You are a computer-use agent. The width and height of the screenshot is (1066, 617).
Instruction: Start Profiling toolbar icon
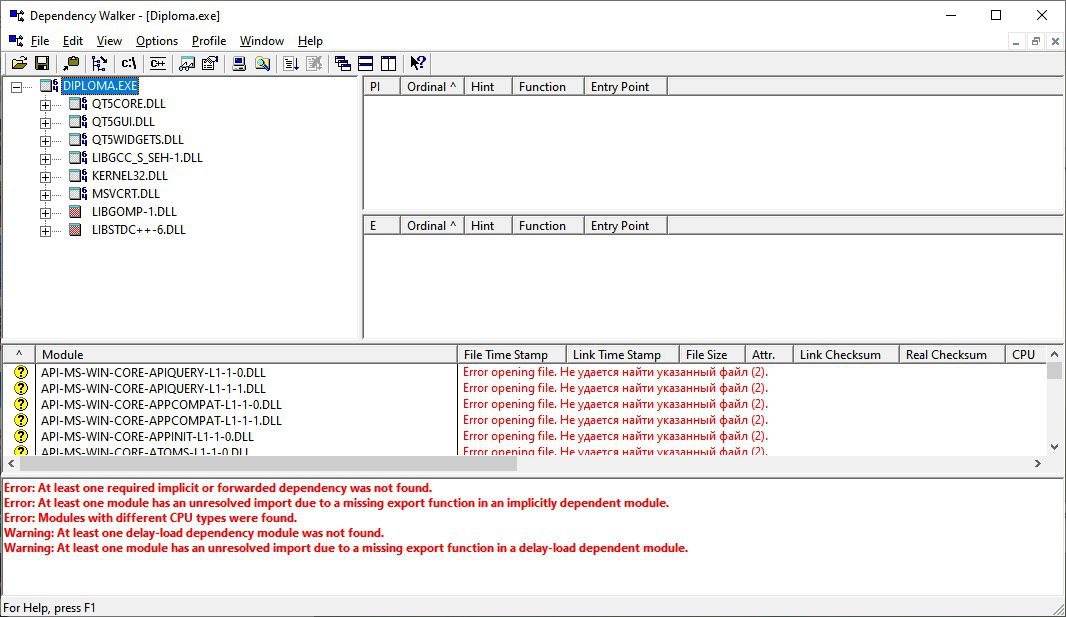291,63
